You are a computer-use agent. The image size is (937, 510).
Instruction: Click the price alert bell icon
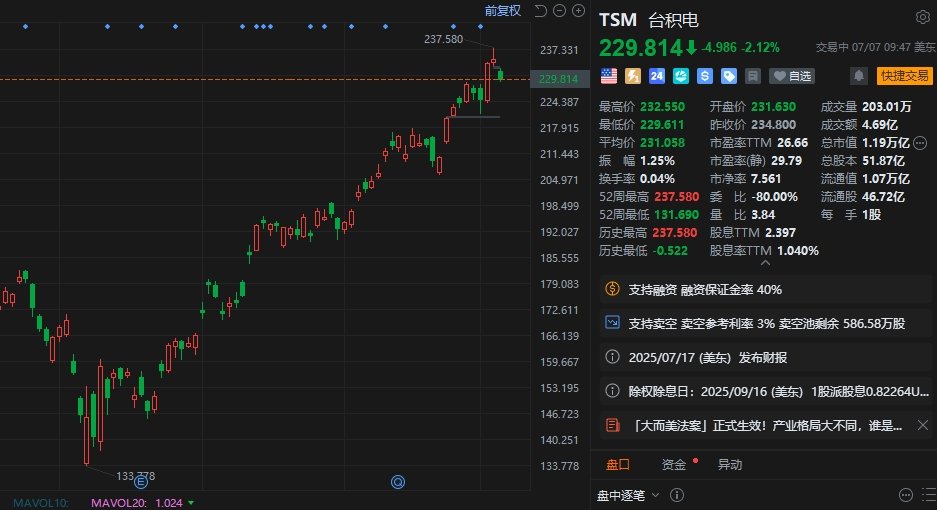pos(859,76)
